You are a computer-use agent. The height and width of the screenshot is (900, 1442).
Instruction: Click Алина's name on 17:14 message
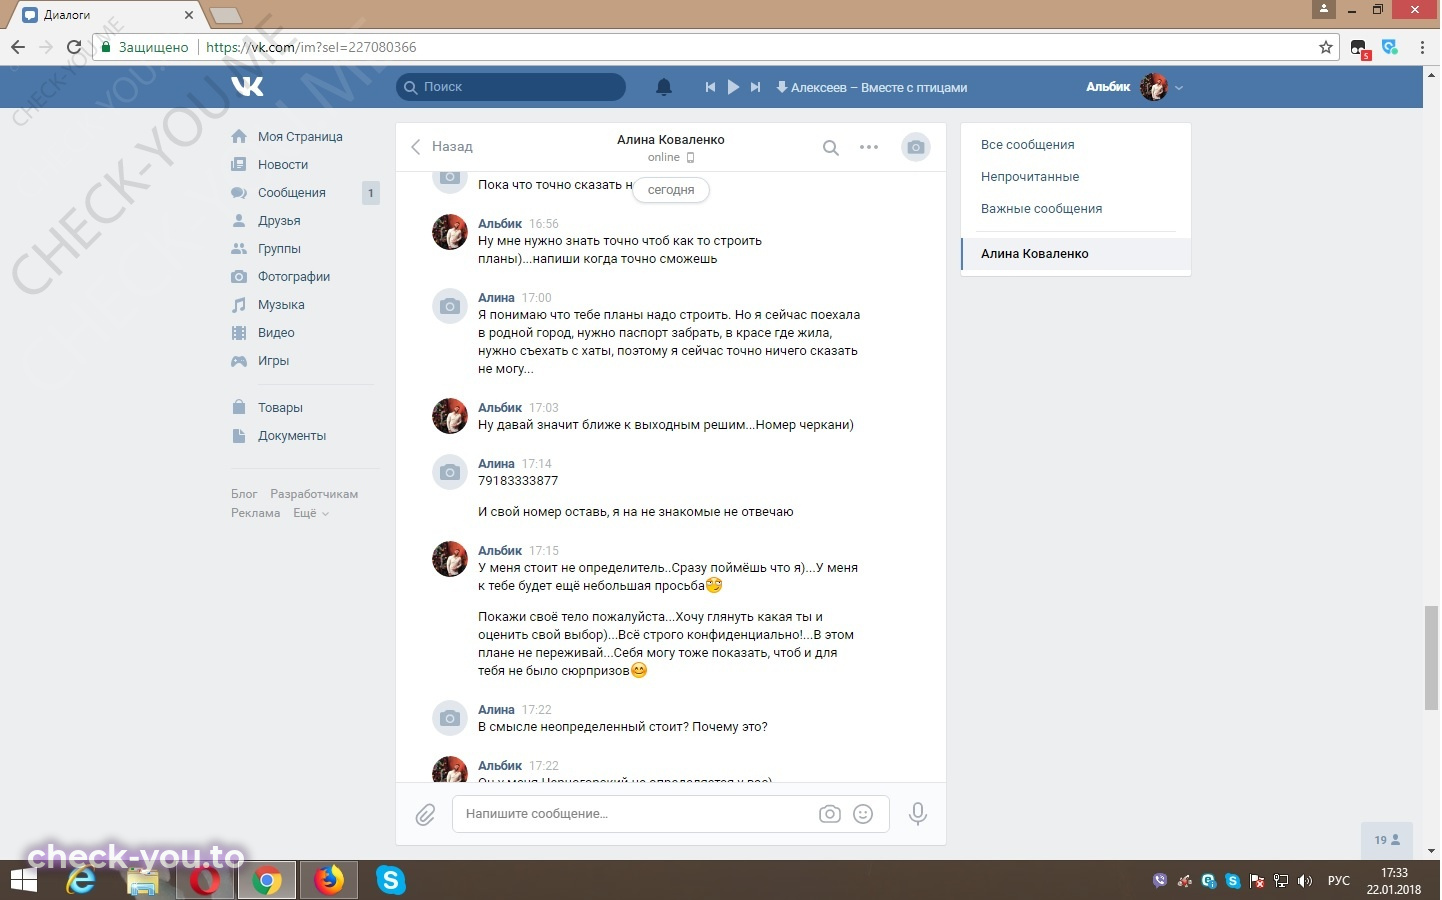[x=496, y=464]
